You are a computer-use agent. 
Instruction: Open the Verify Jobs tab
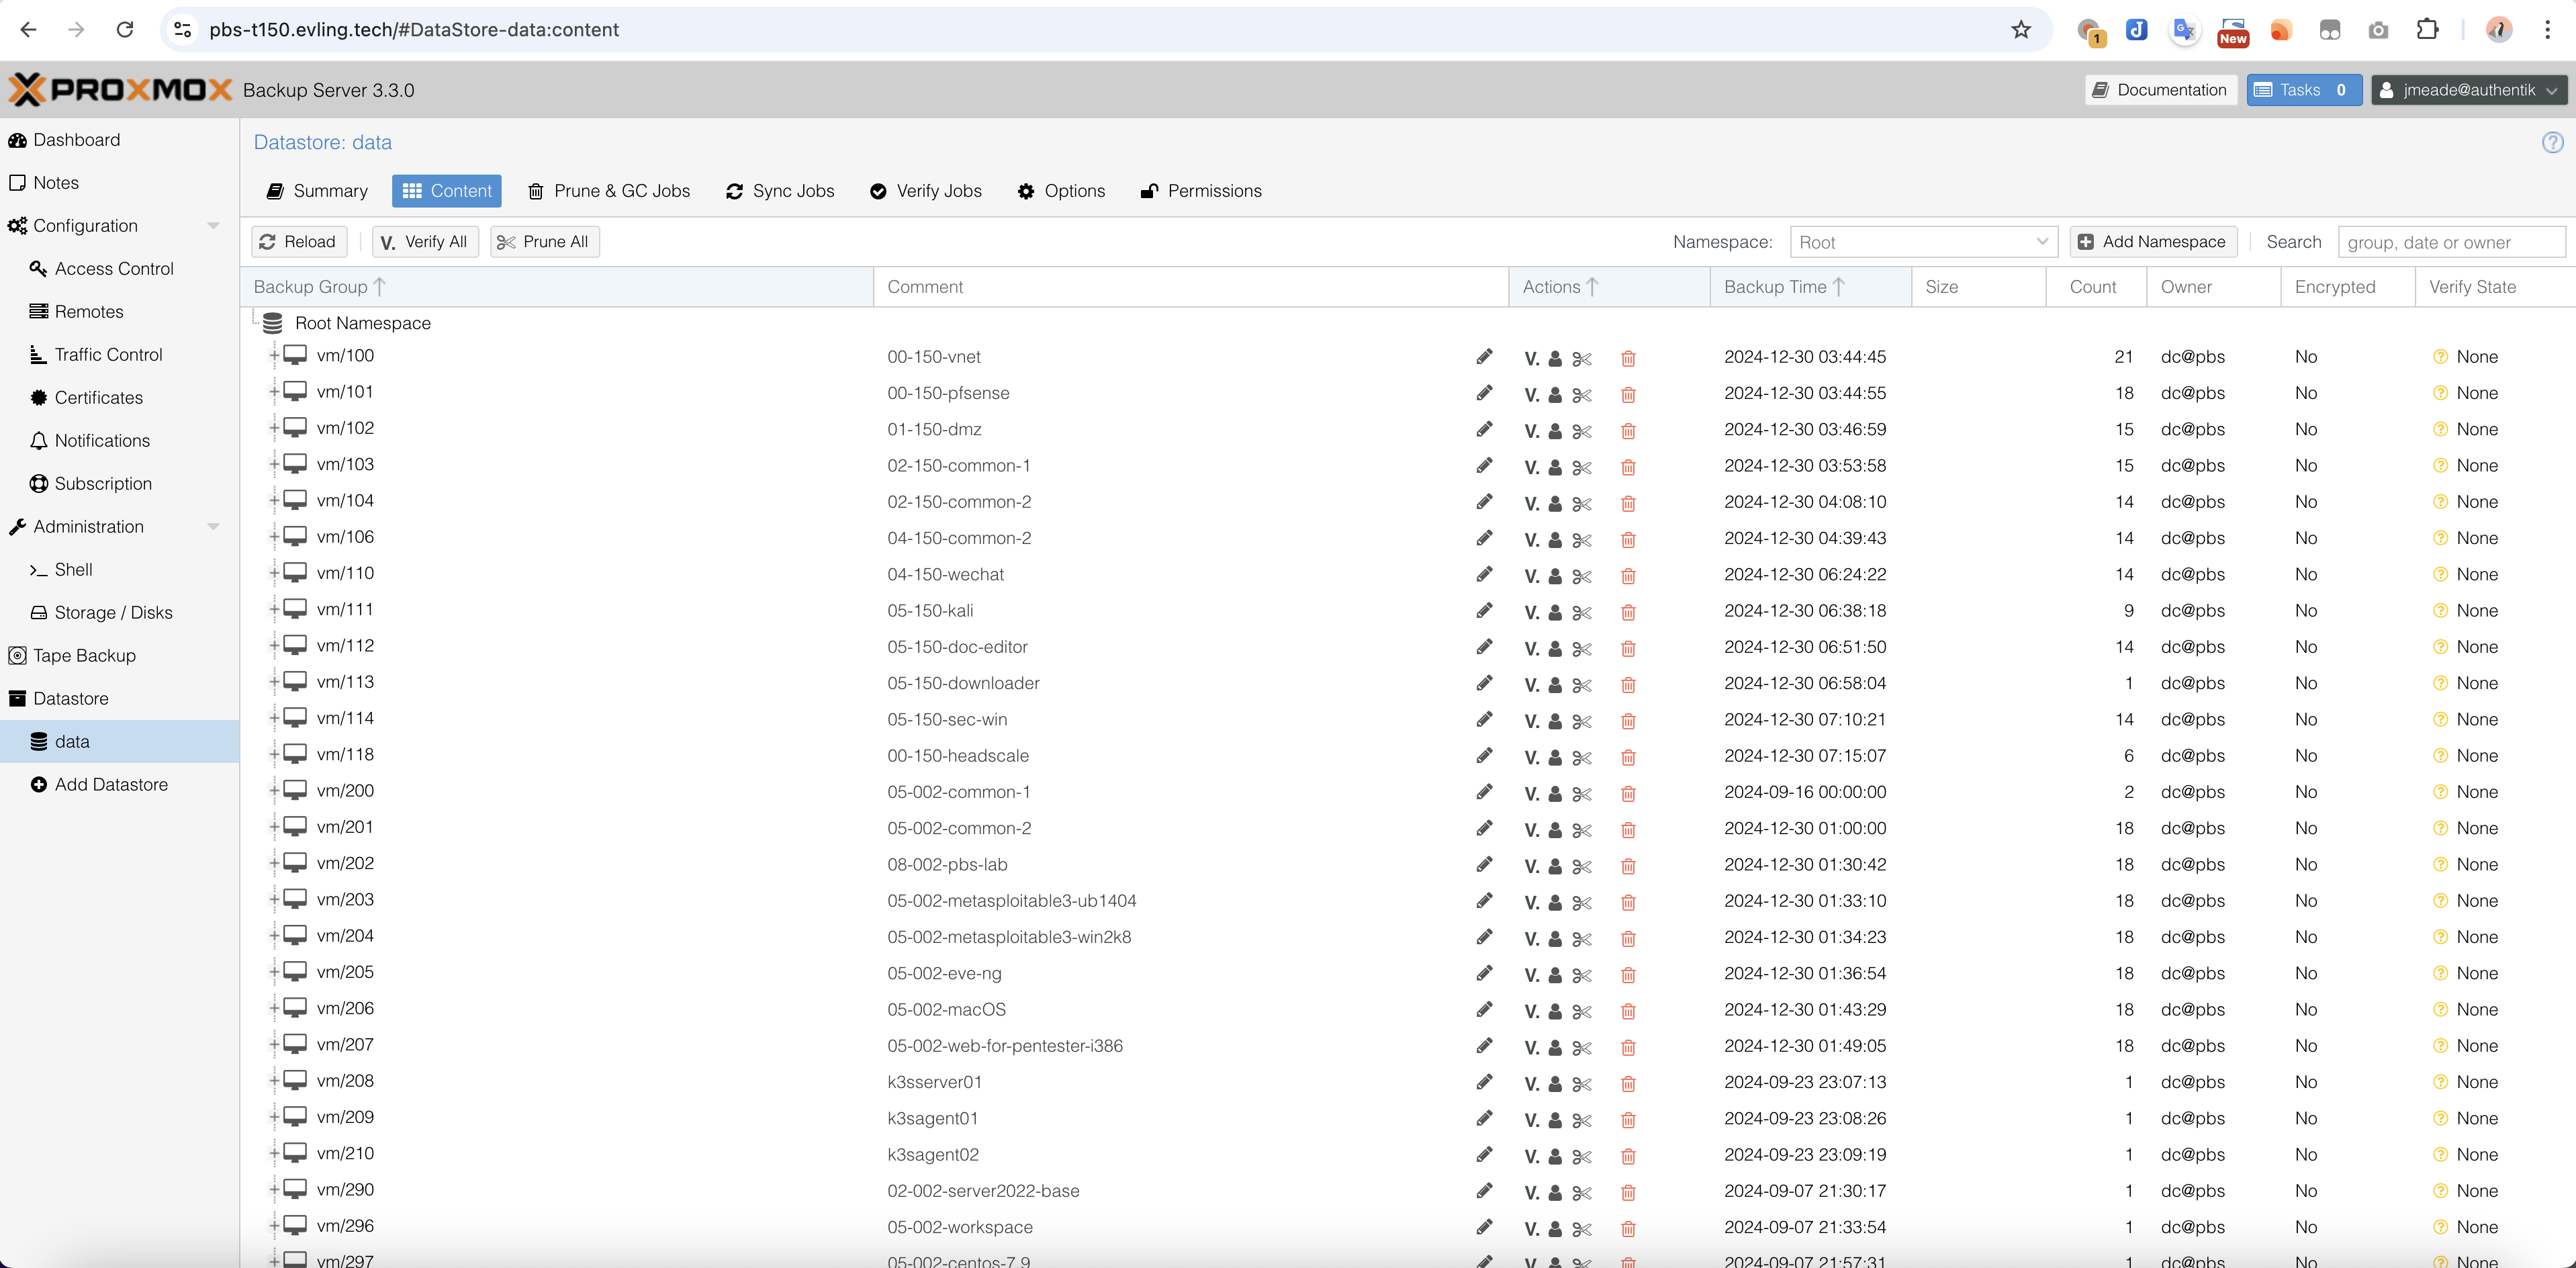coord(926,191)
